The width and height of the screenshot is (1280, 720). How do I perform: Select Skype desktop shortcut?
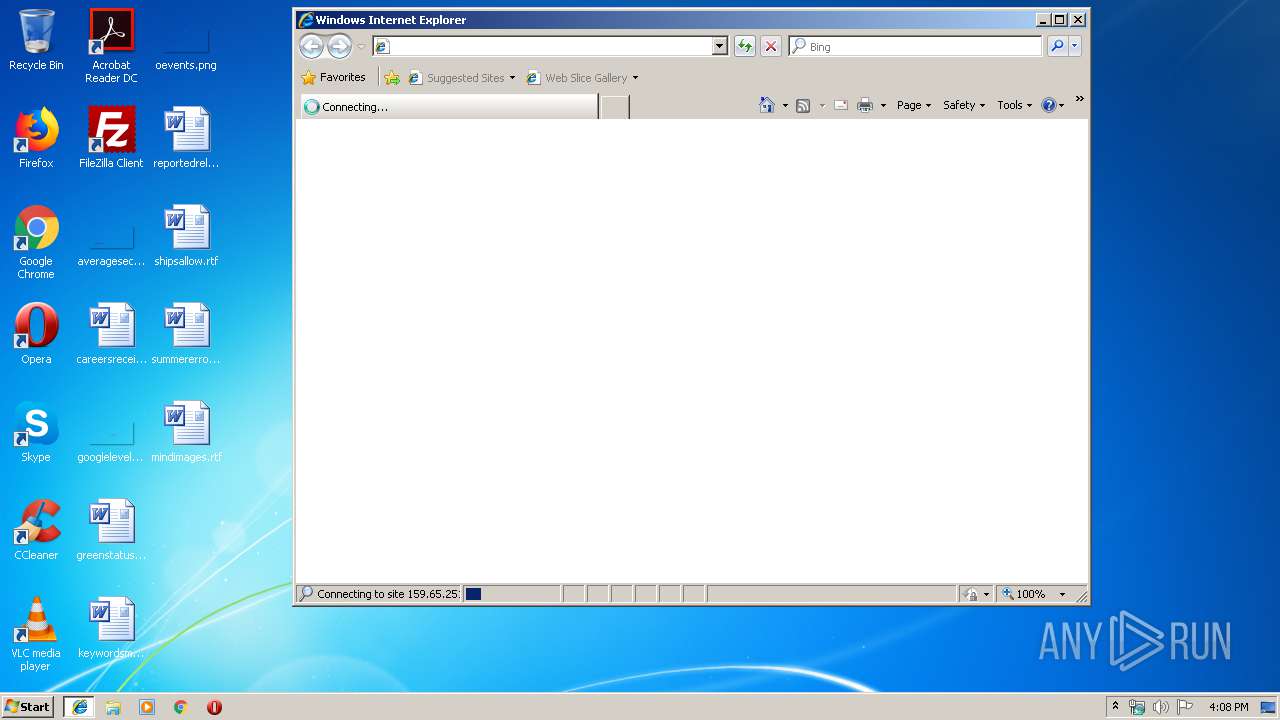tap(36, 432)
